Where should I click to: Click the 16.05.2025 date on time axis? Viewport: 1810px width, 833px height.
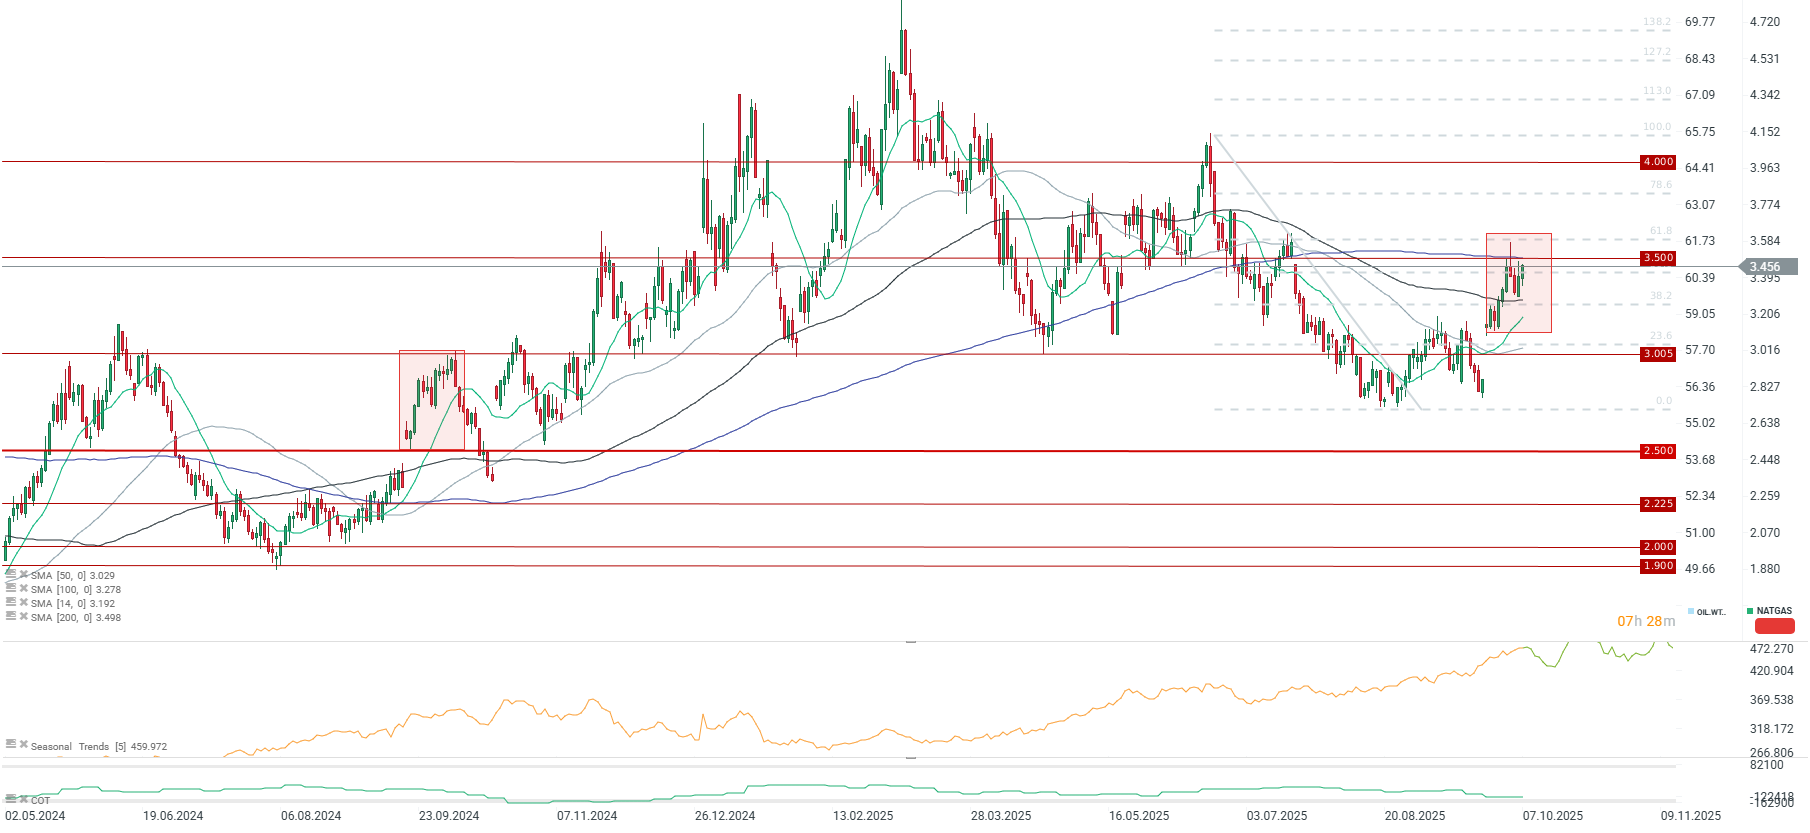tap(1139, 816)
